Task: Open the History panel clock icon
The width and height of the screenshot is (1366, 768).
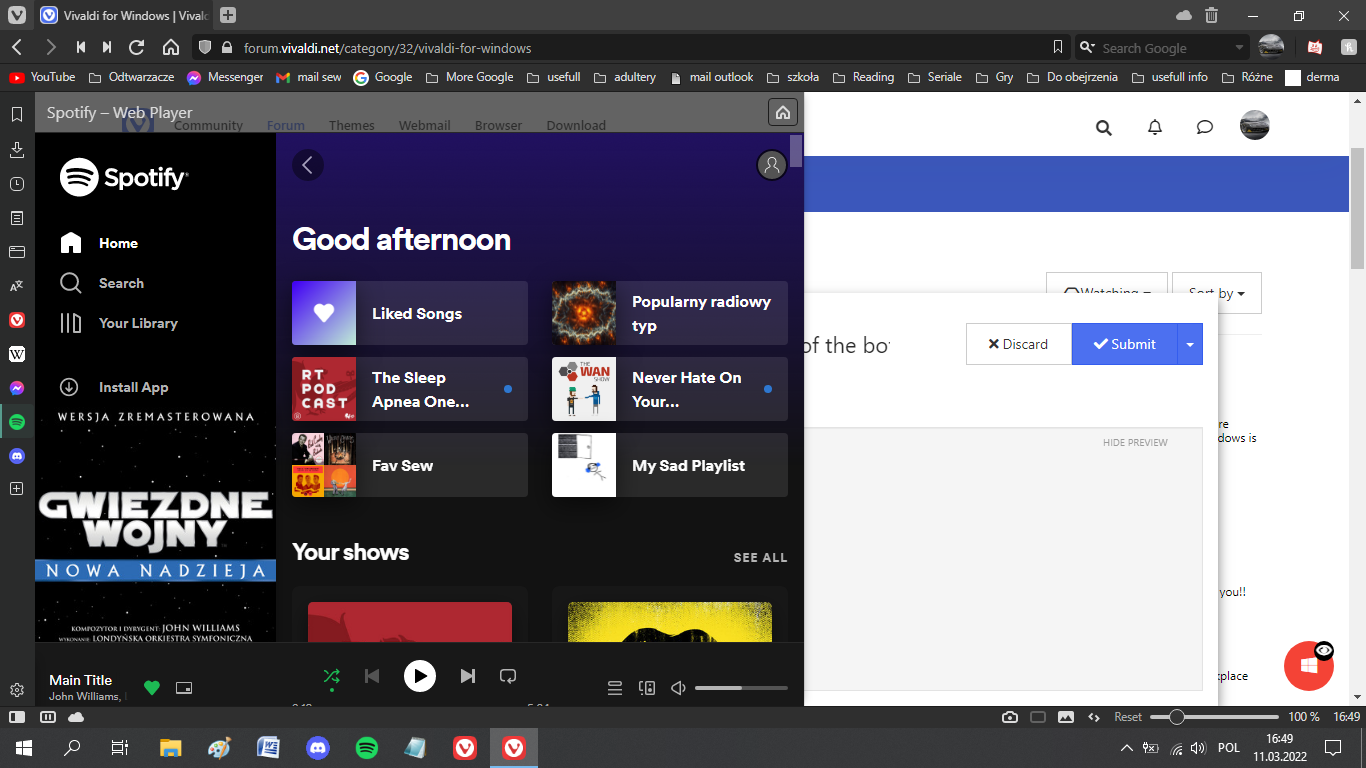Action: (17, 184)
